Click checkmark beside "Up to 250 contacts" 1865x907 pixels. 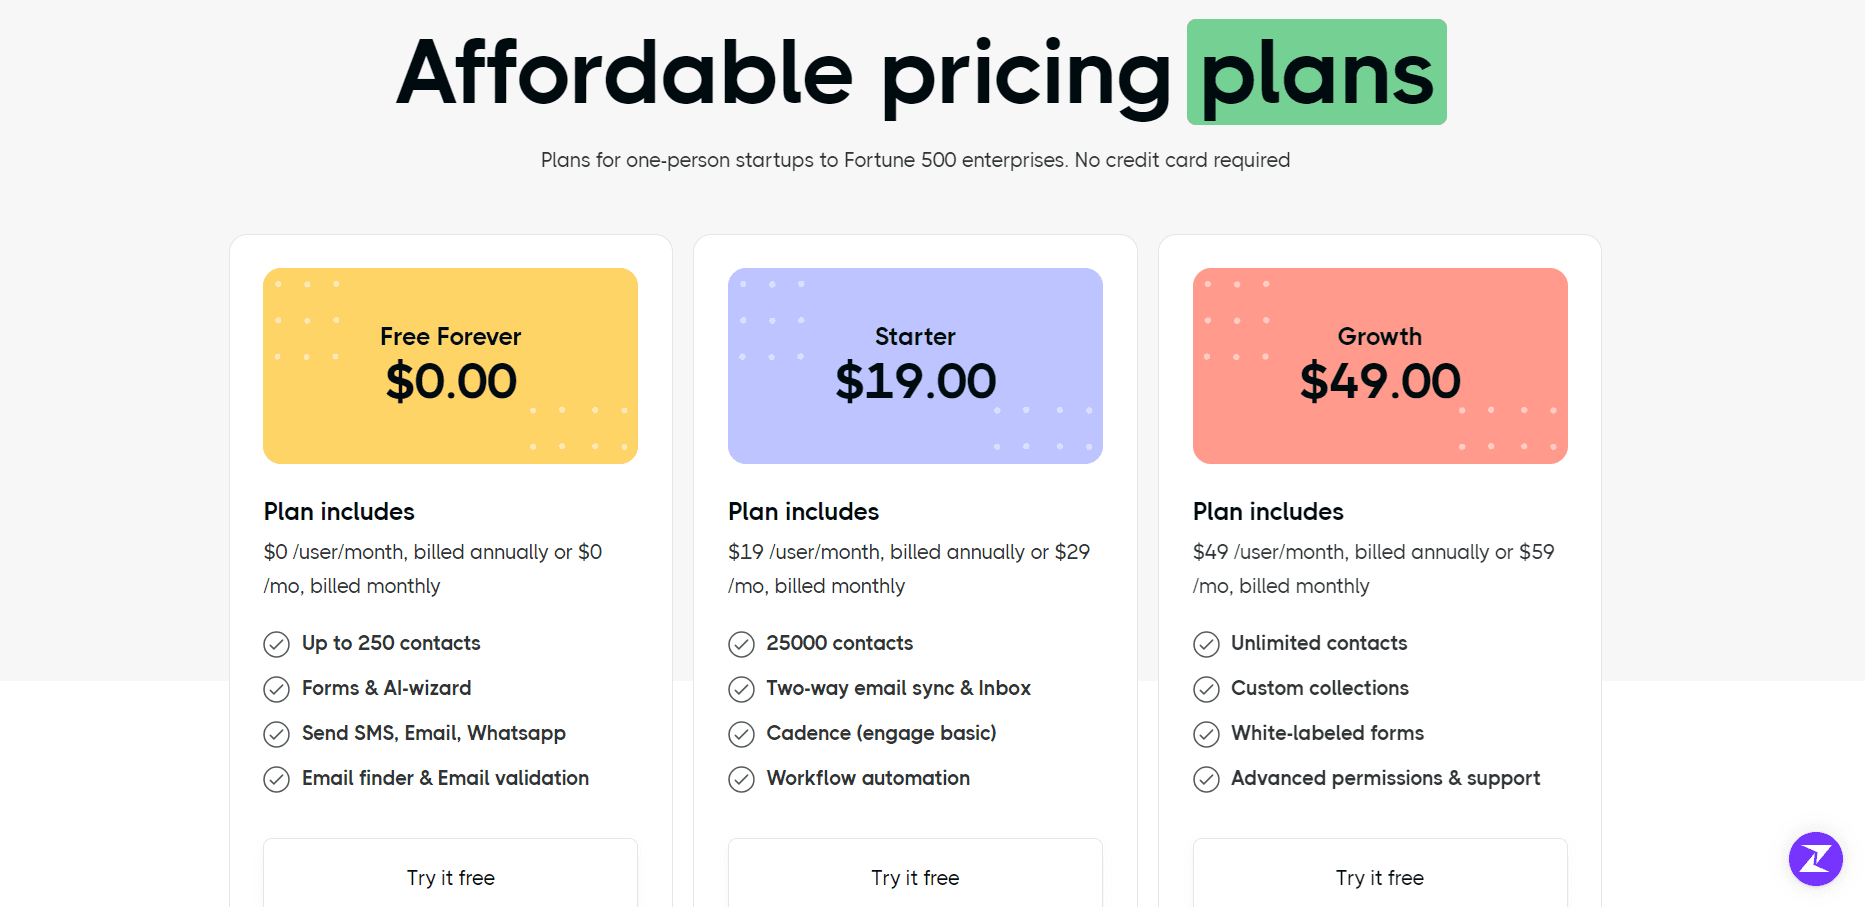click(x=276, y=644)
